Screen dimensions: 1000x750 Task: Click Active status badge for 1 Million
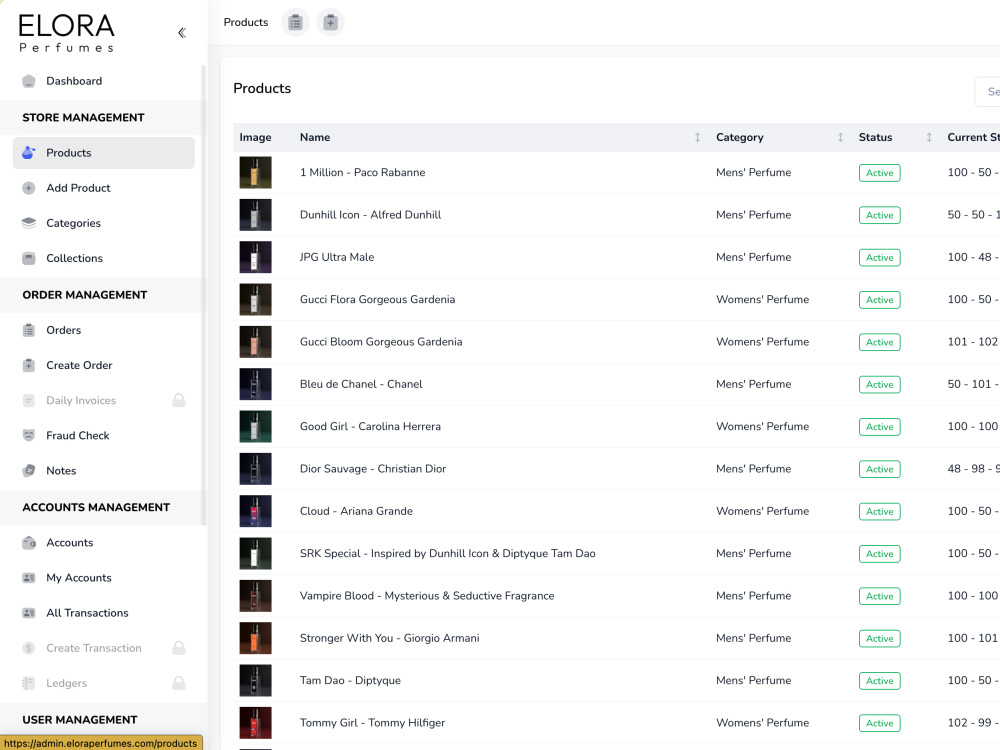(879, 173)
